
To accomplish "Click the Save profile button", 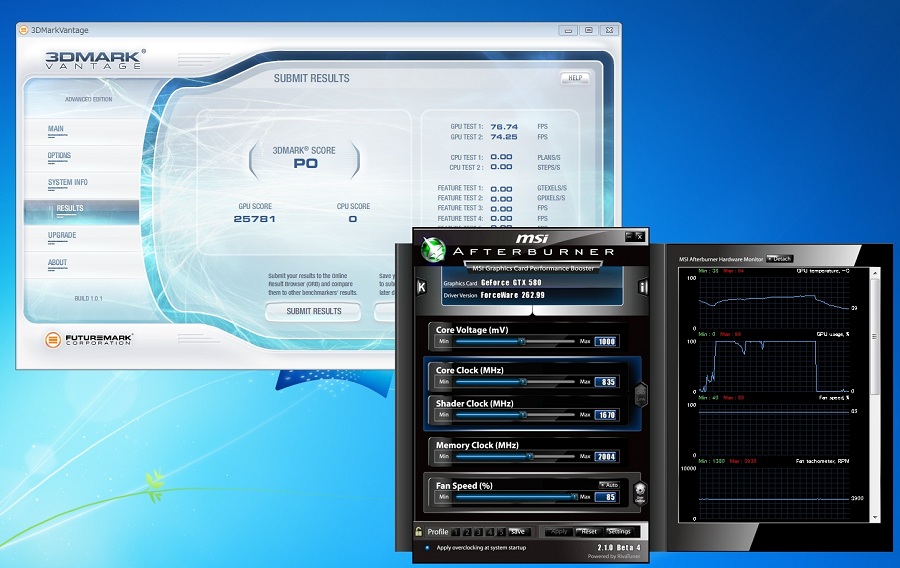I will click(x=519, y=532).
